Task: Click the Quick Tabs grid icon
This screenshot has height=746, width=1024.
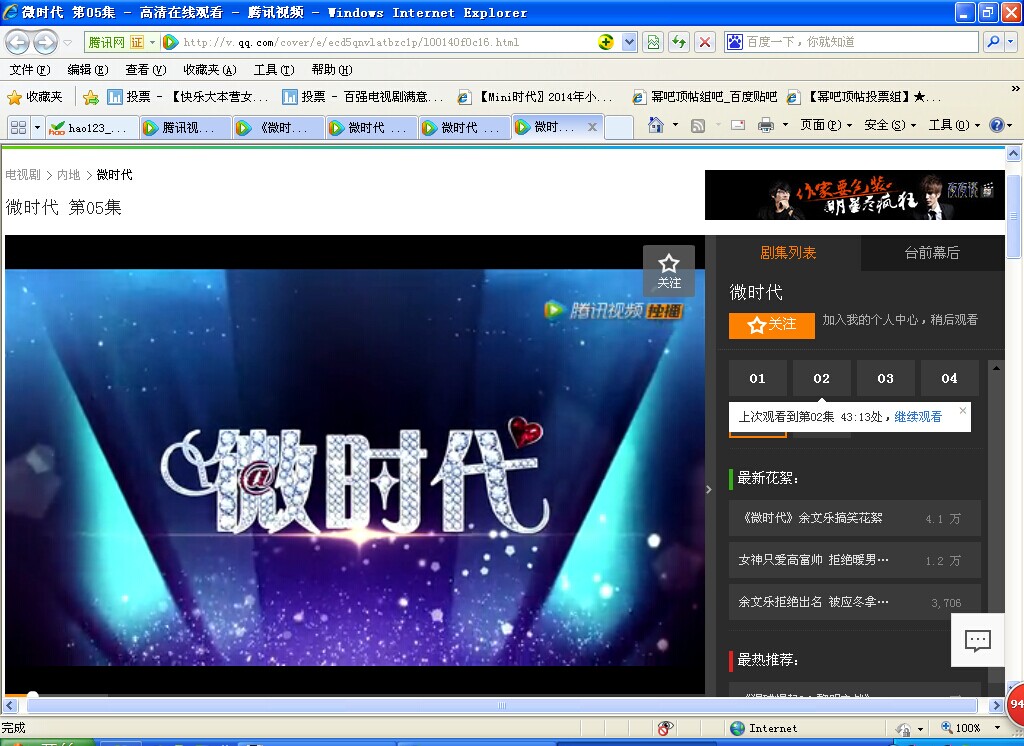Action: 18,127
